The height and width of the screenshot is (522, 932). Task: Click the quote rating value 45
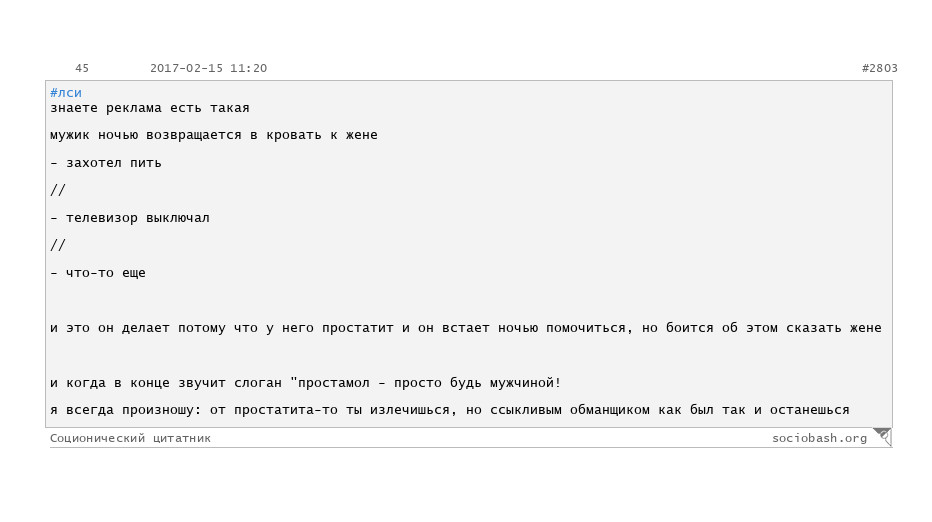click(82, 68)
